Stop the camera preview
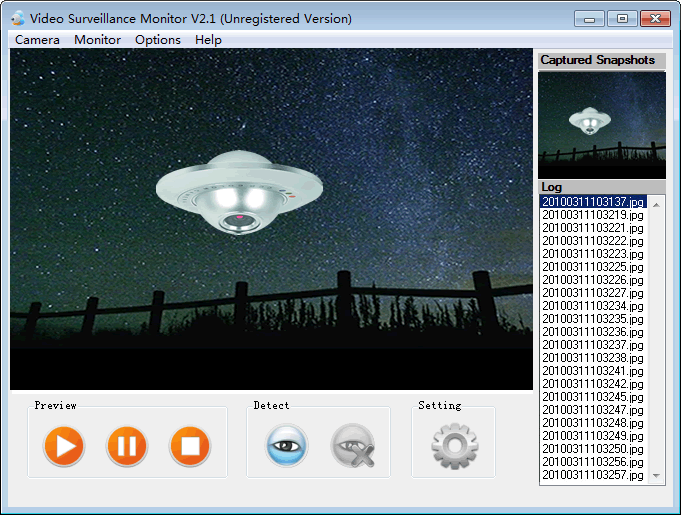 point(190,445)
